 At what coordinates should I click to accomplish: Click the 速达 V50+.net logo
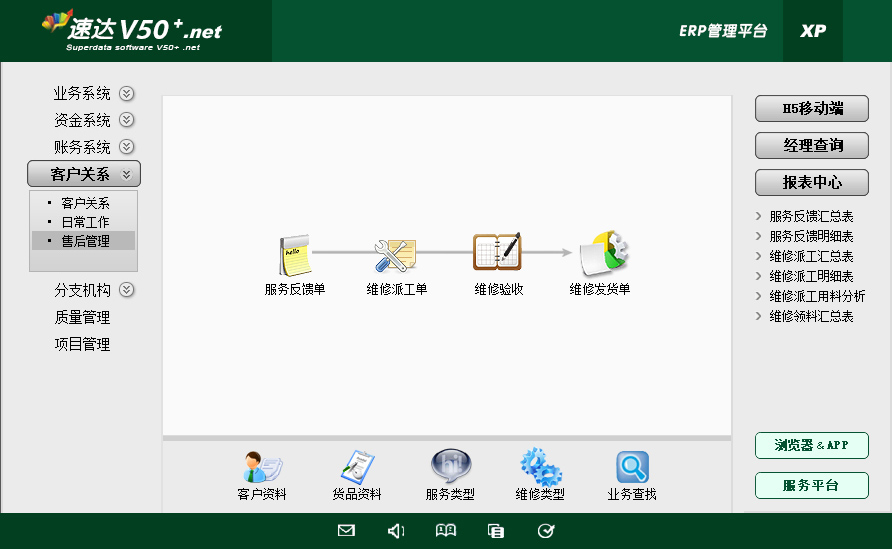click(132, 30)
